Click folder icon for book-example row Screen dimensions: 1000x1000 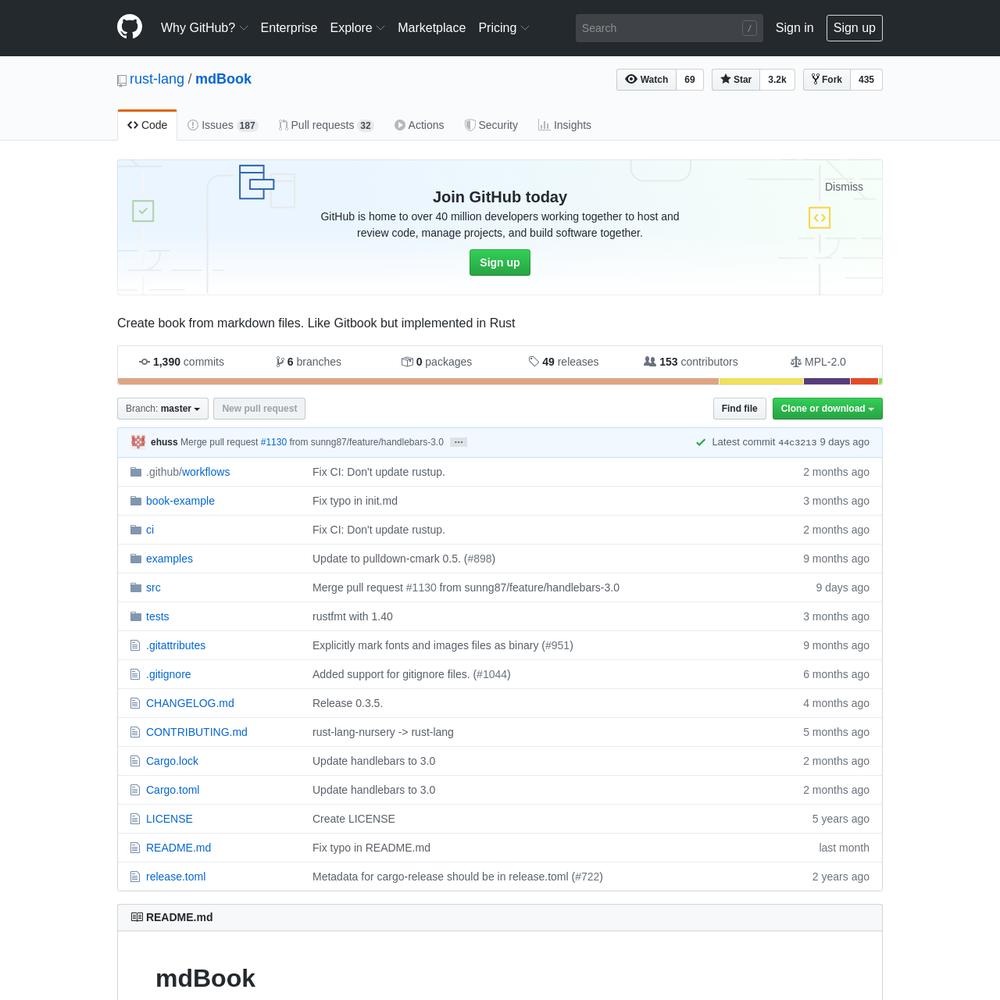135,501
